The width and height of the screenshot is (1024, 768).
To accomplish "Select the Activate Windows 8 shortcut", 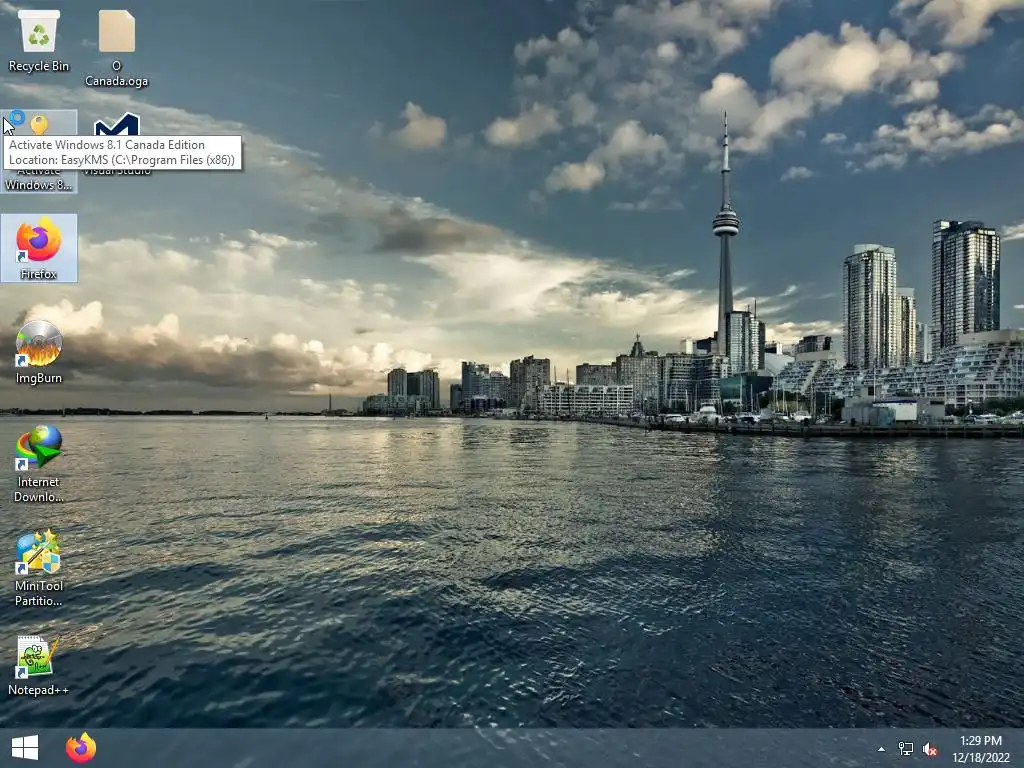I will (39, 152).
